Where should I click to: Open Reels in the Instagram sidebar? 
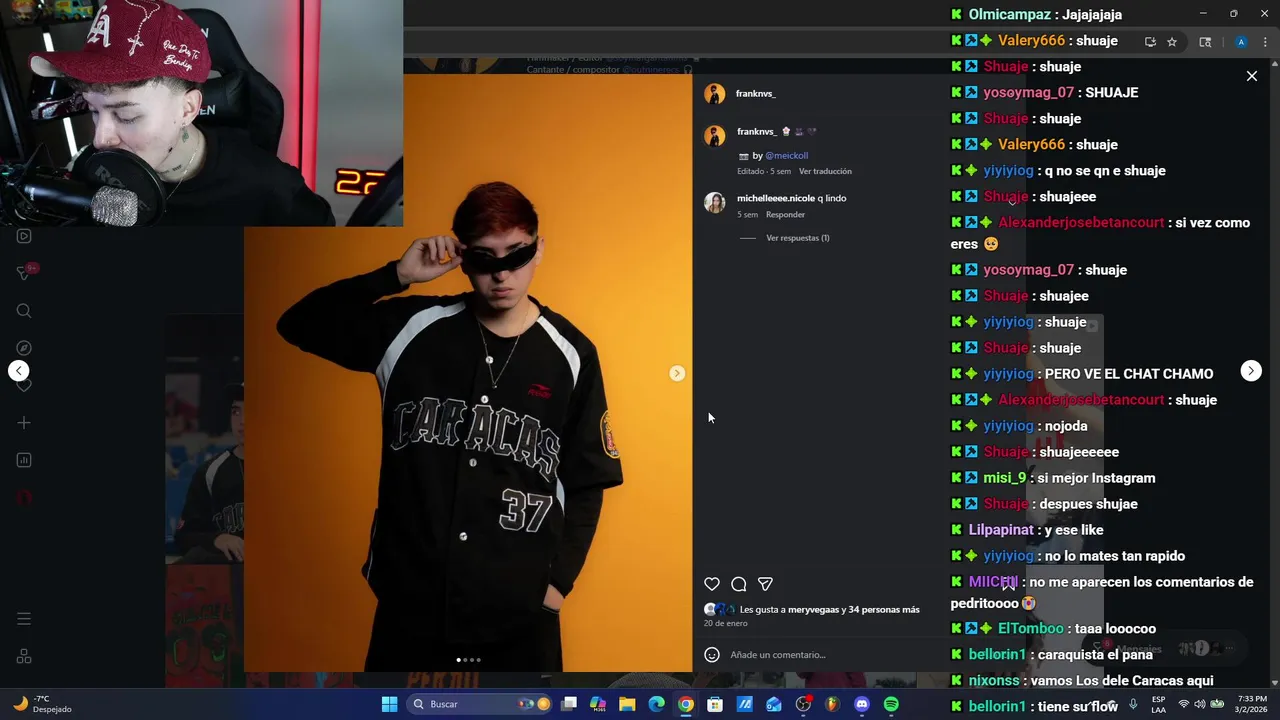coord(24,236)
